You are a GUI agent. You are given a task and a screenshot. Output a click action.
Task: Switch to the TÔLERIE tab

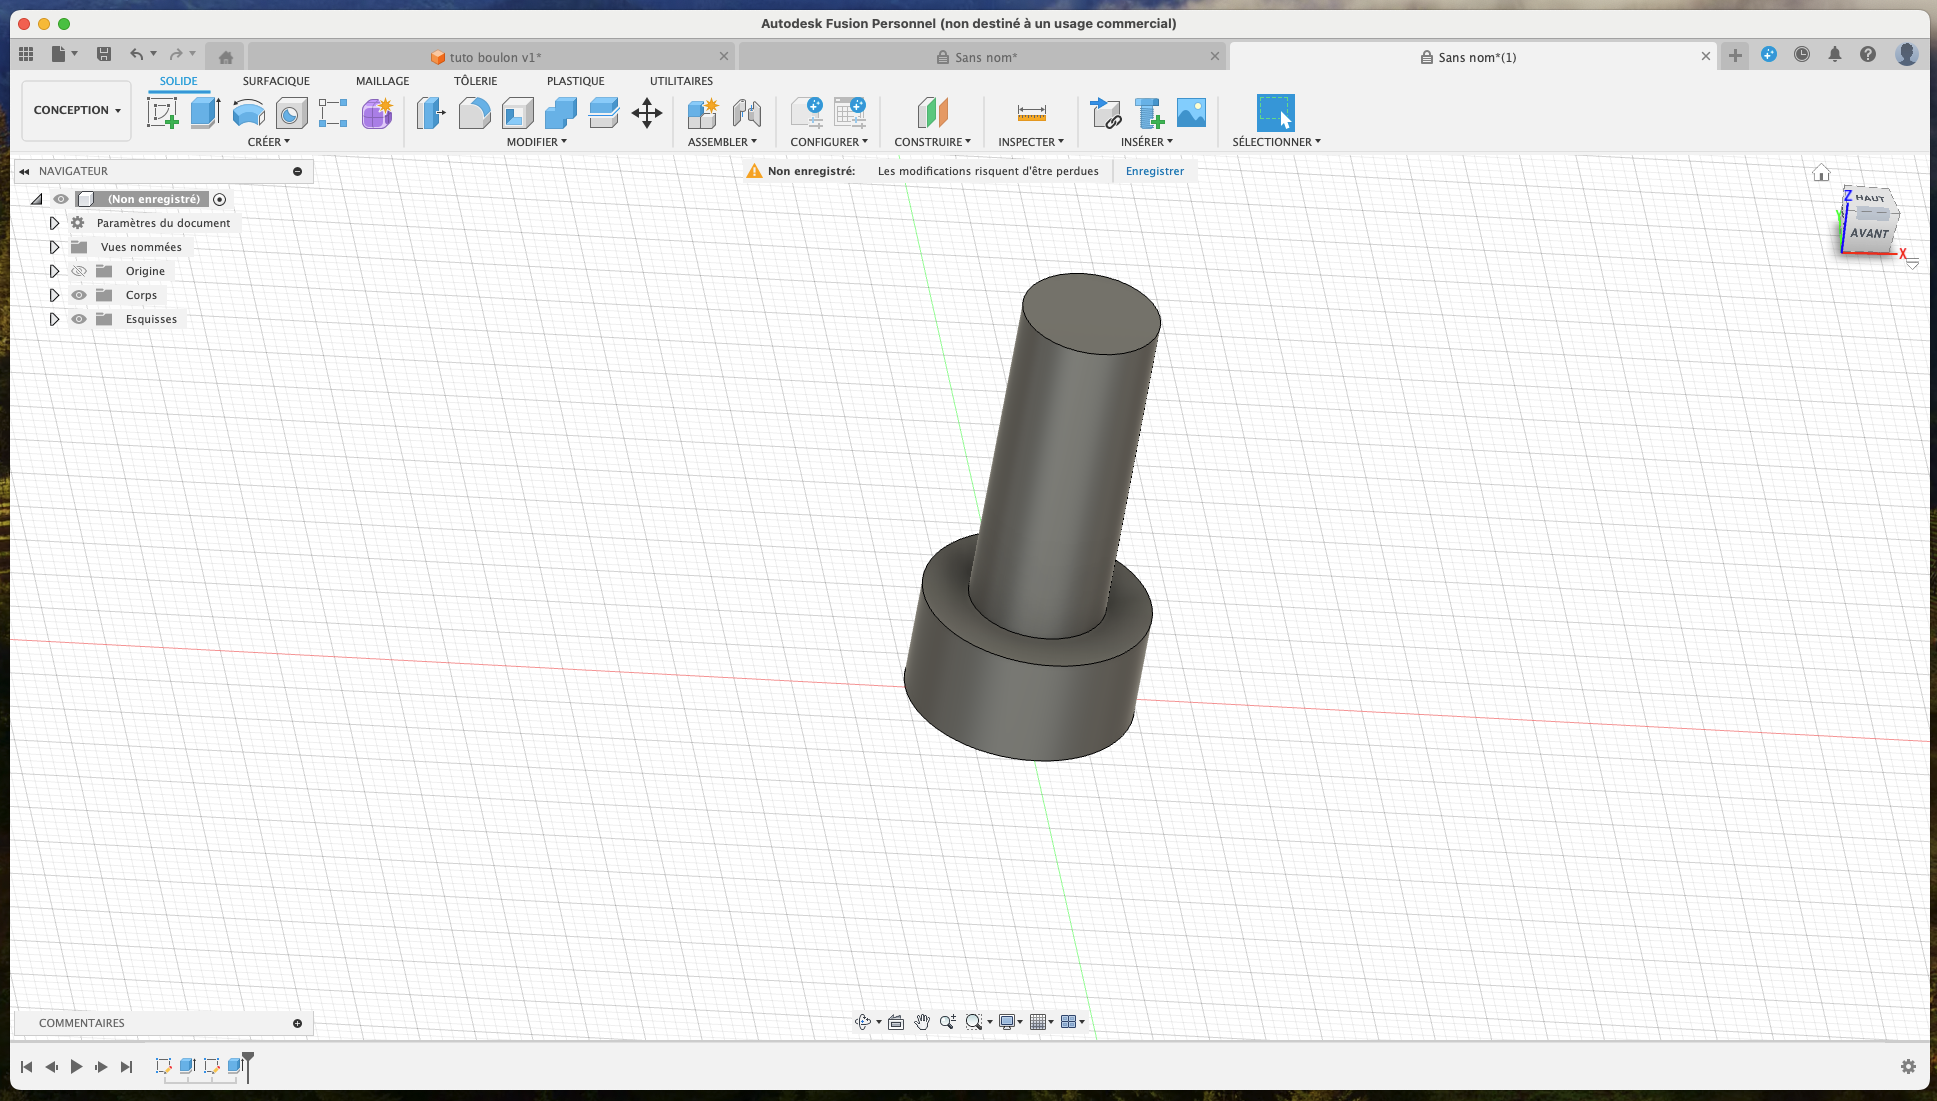475,81
